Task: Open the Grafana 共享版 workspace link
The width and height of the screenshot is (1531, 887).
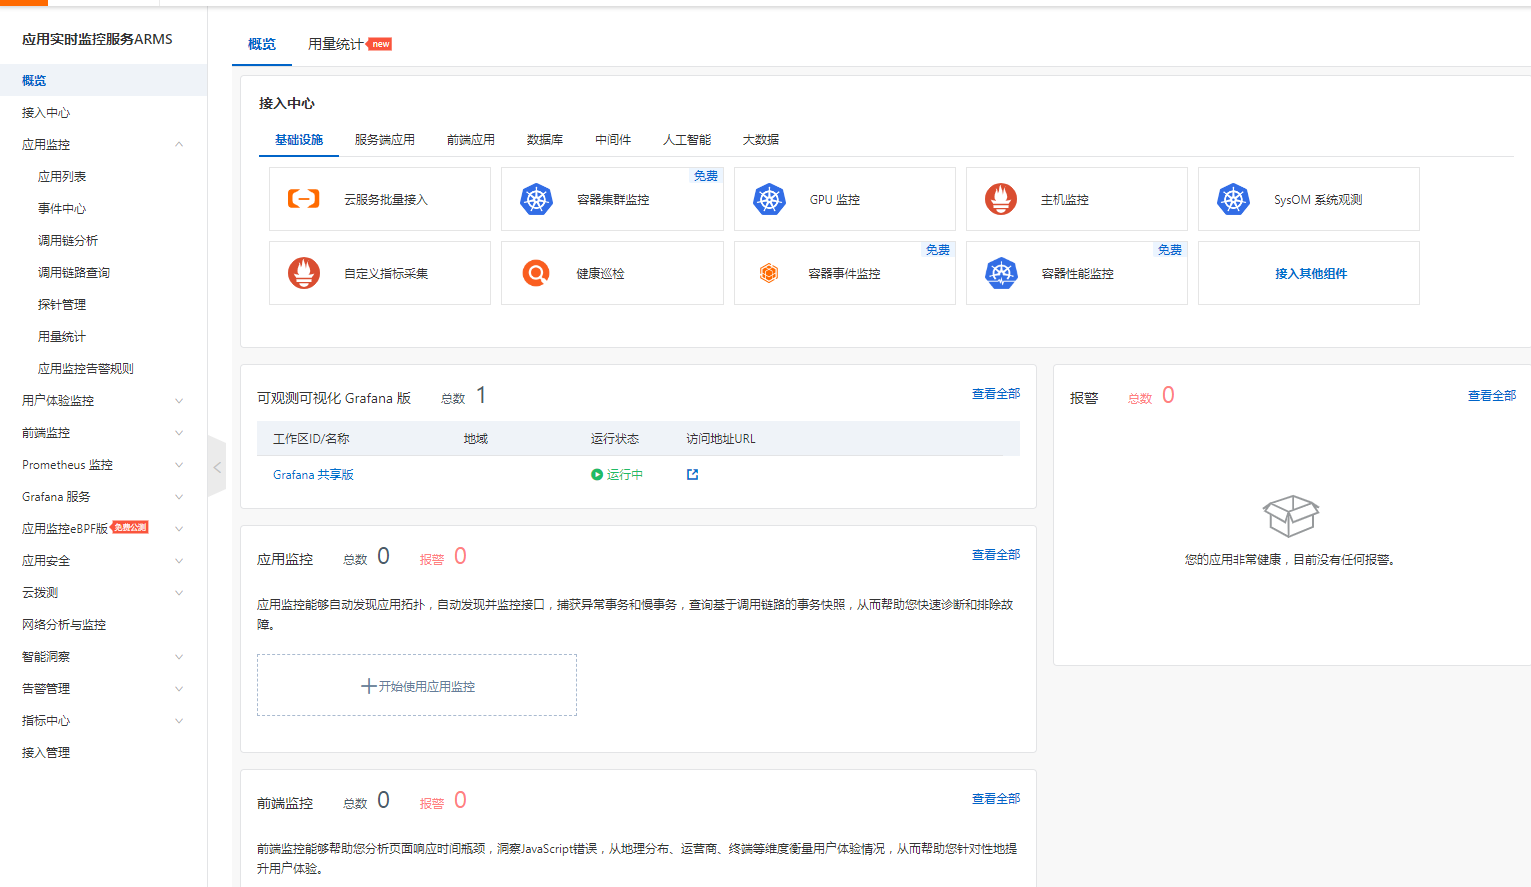Action: 313,475
